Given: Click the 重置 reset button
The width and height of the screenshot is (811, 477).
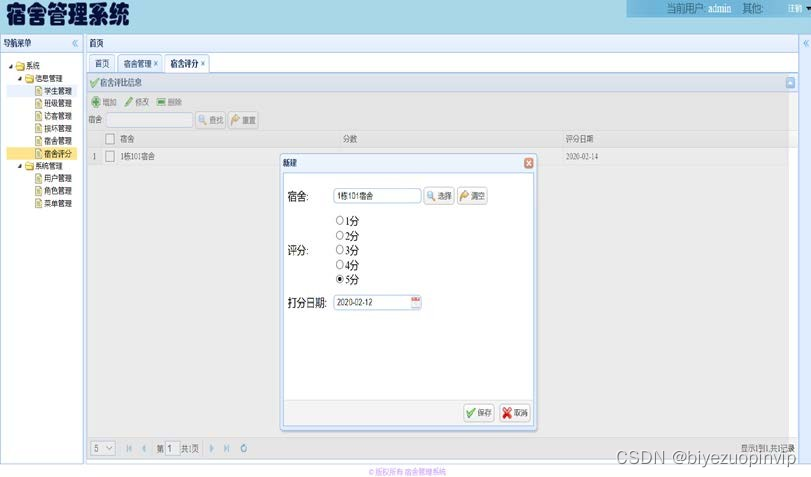Looking at the screenshot, I should [243, 120].
